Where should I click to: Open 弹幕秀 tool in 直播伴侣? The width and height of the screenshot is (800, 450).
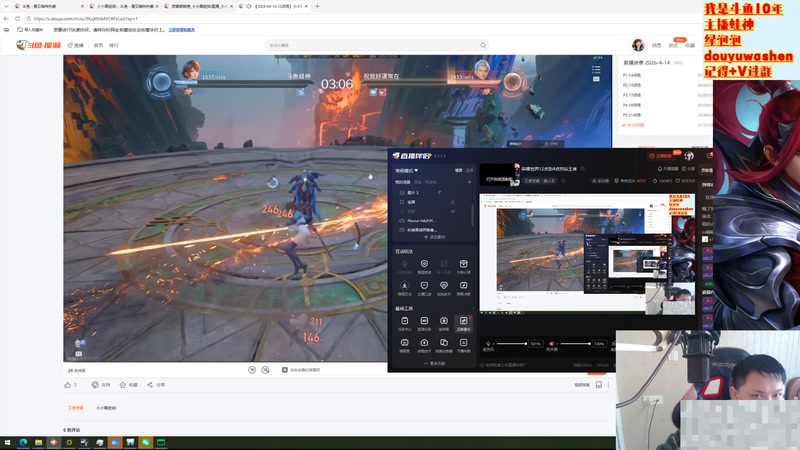click(405, 344)
